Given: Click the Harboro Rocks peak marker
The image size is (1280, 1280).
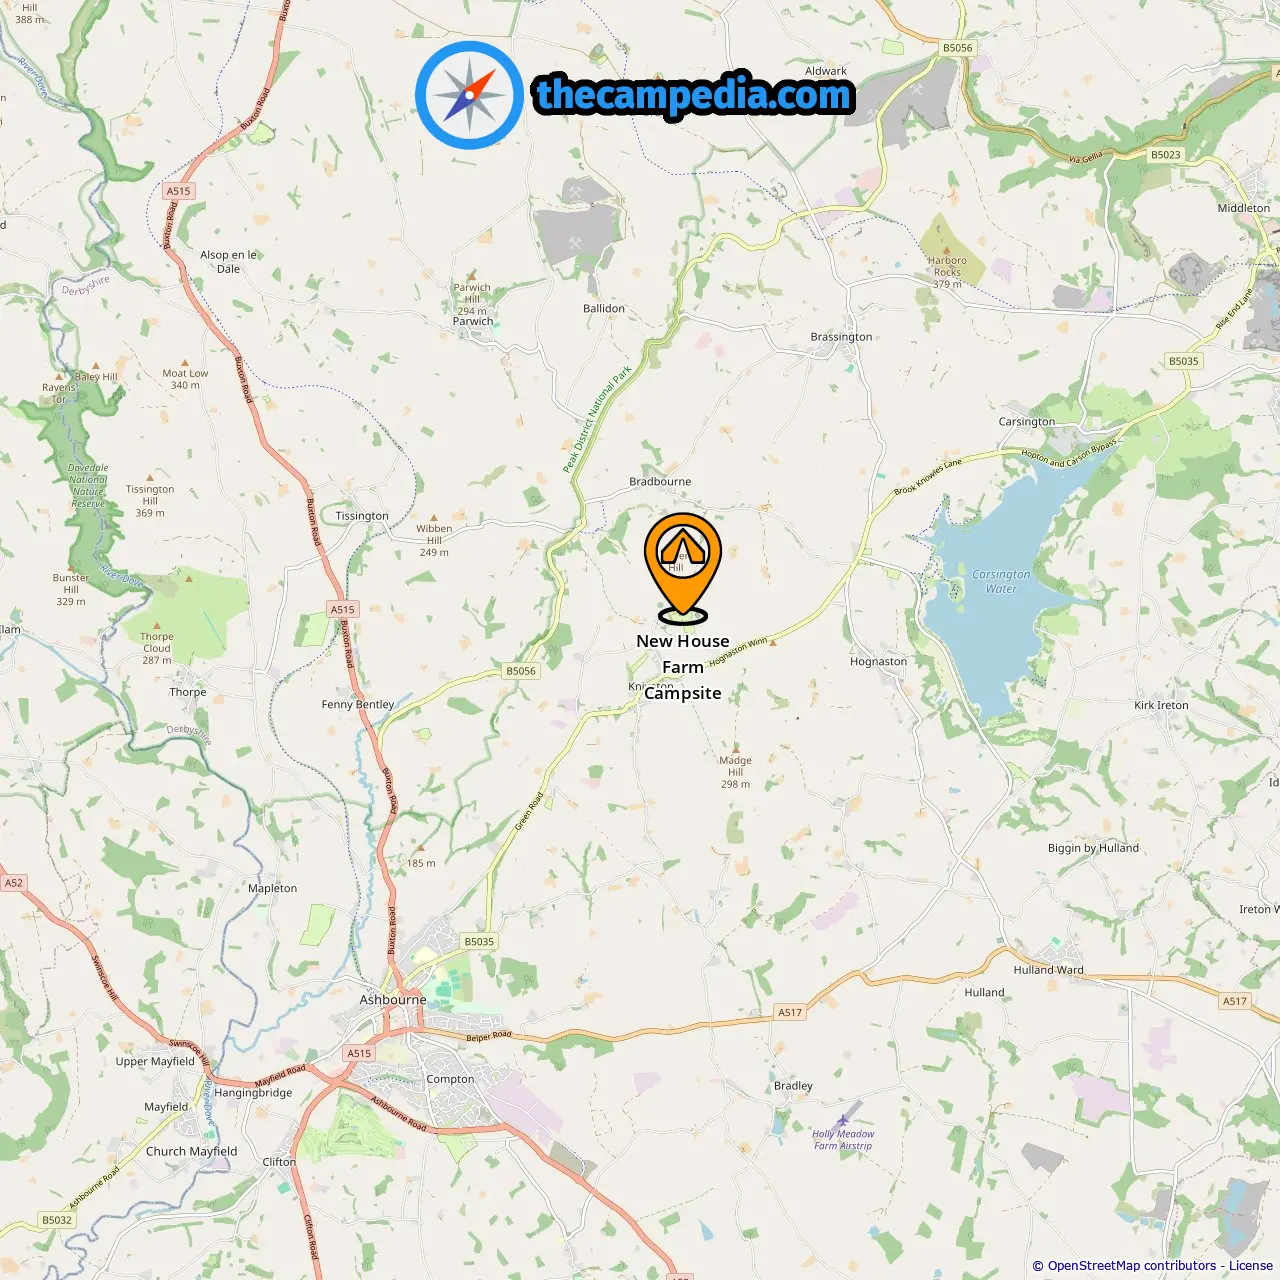Looking at the screenshot, I should pyautogui.click(x=947, y=248).
